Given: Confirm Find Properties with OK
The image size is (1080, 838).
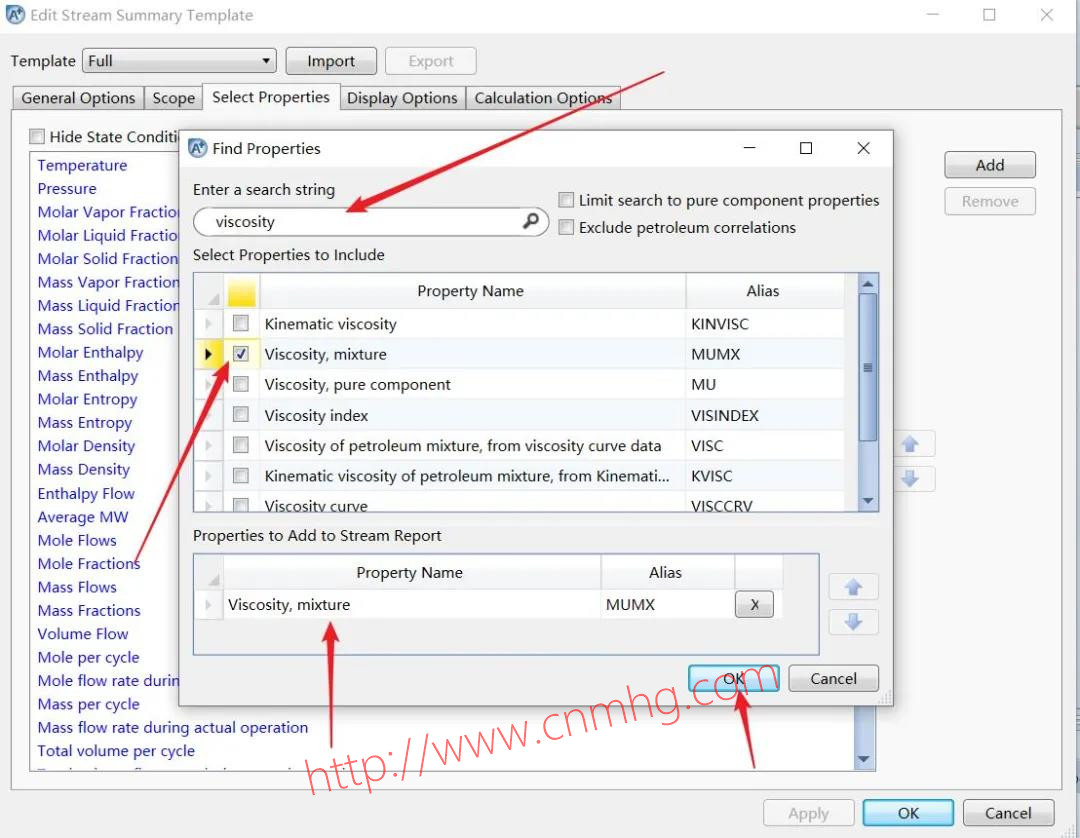Looking at the screenshot, I should [x=734, y=678].
